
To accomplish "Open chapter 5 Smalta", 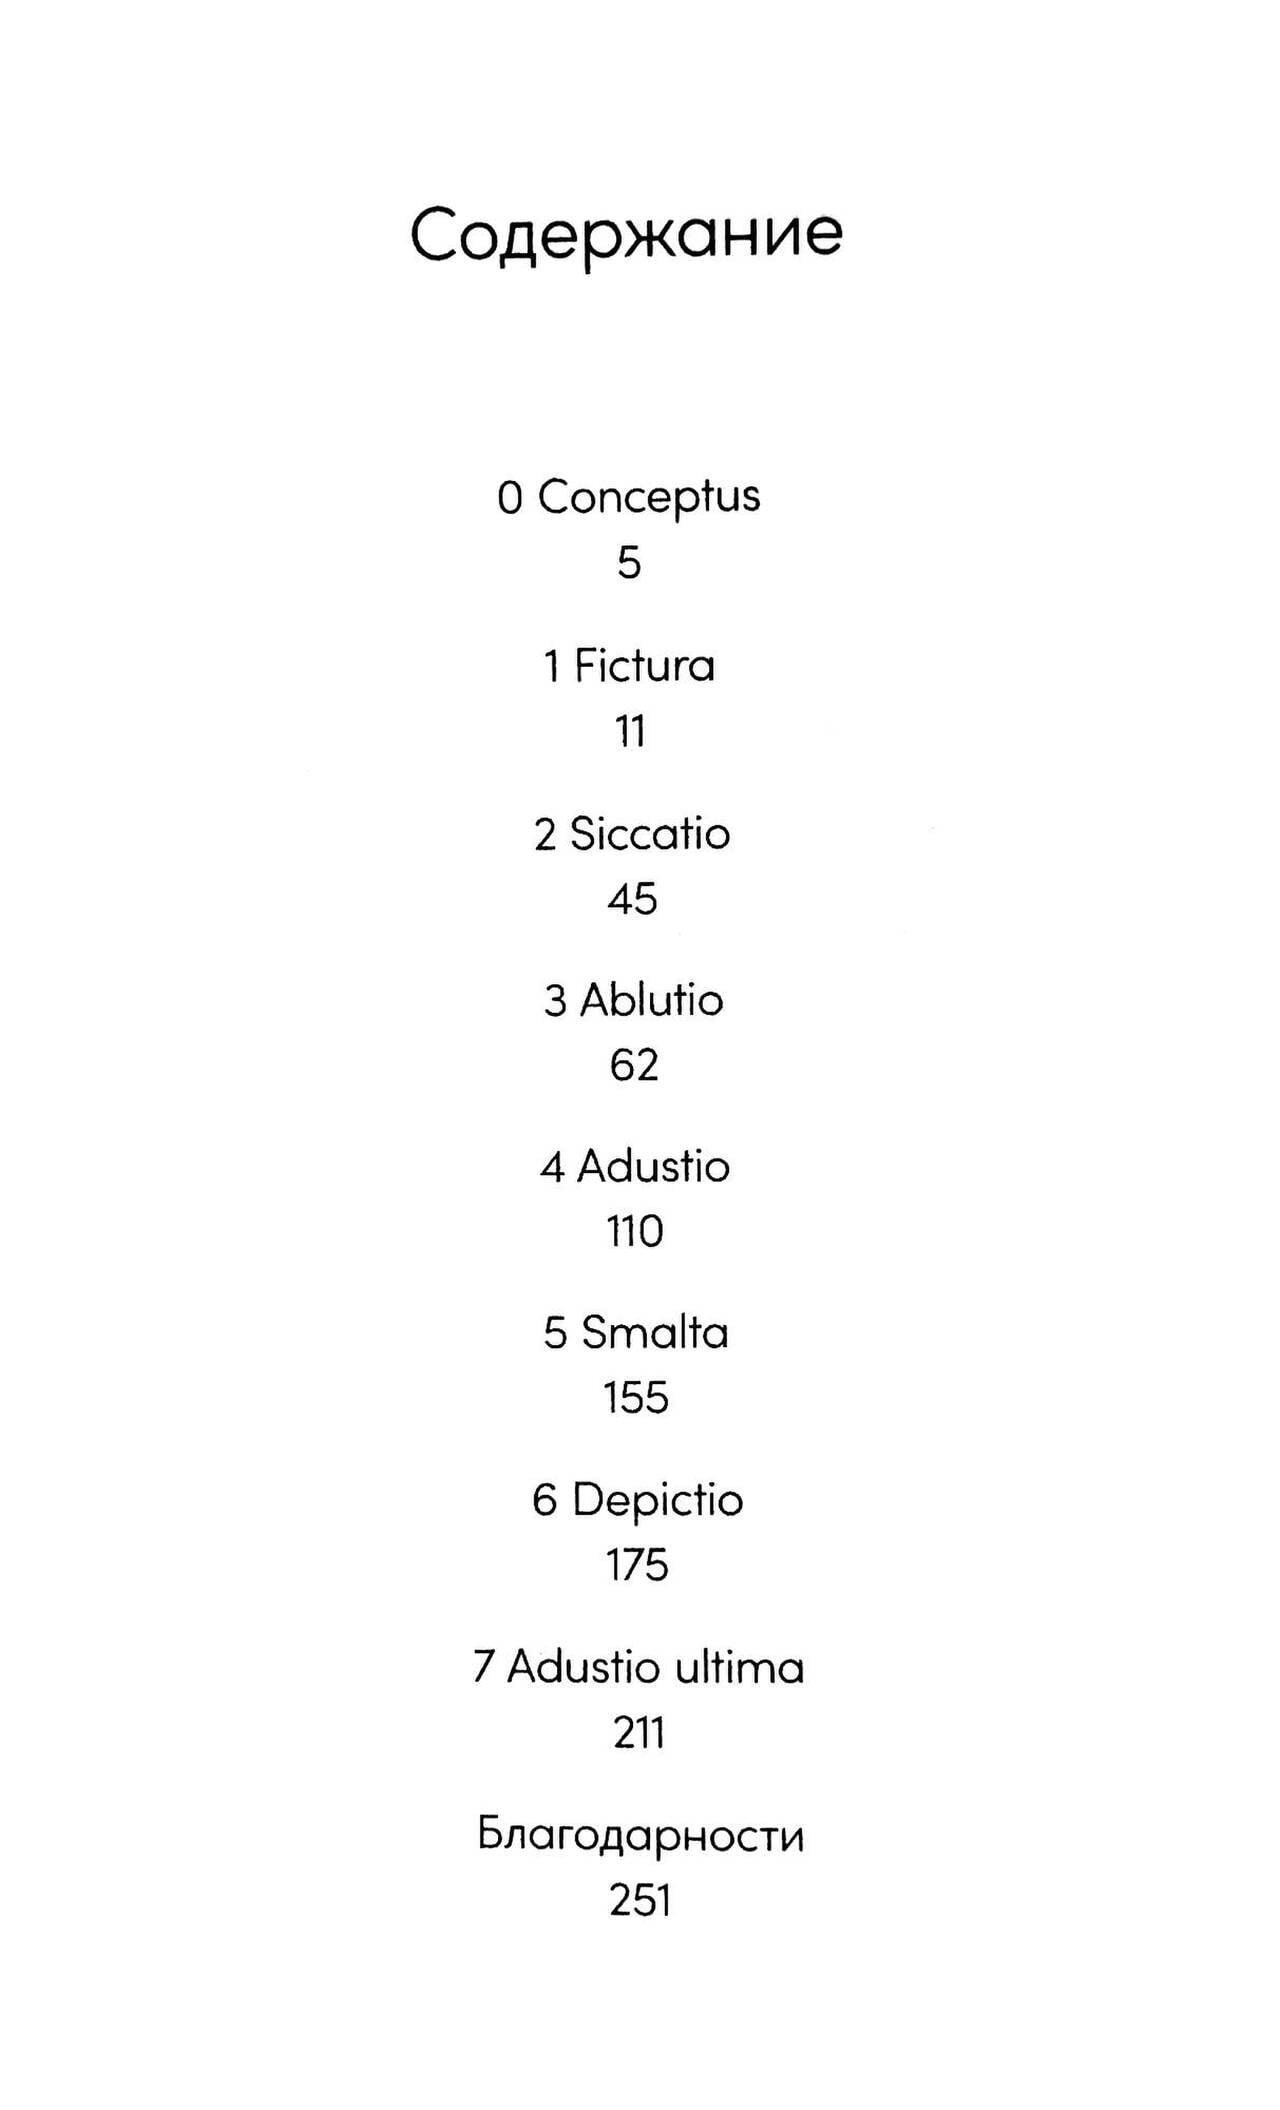I will (636, 1333).
